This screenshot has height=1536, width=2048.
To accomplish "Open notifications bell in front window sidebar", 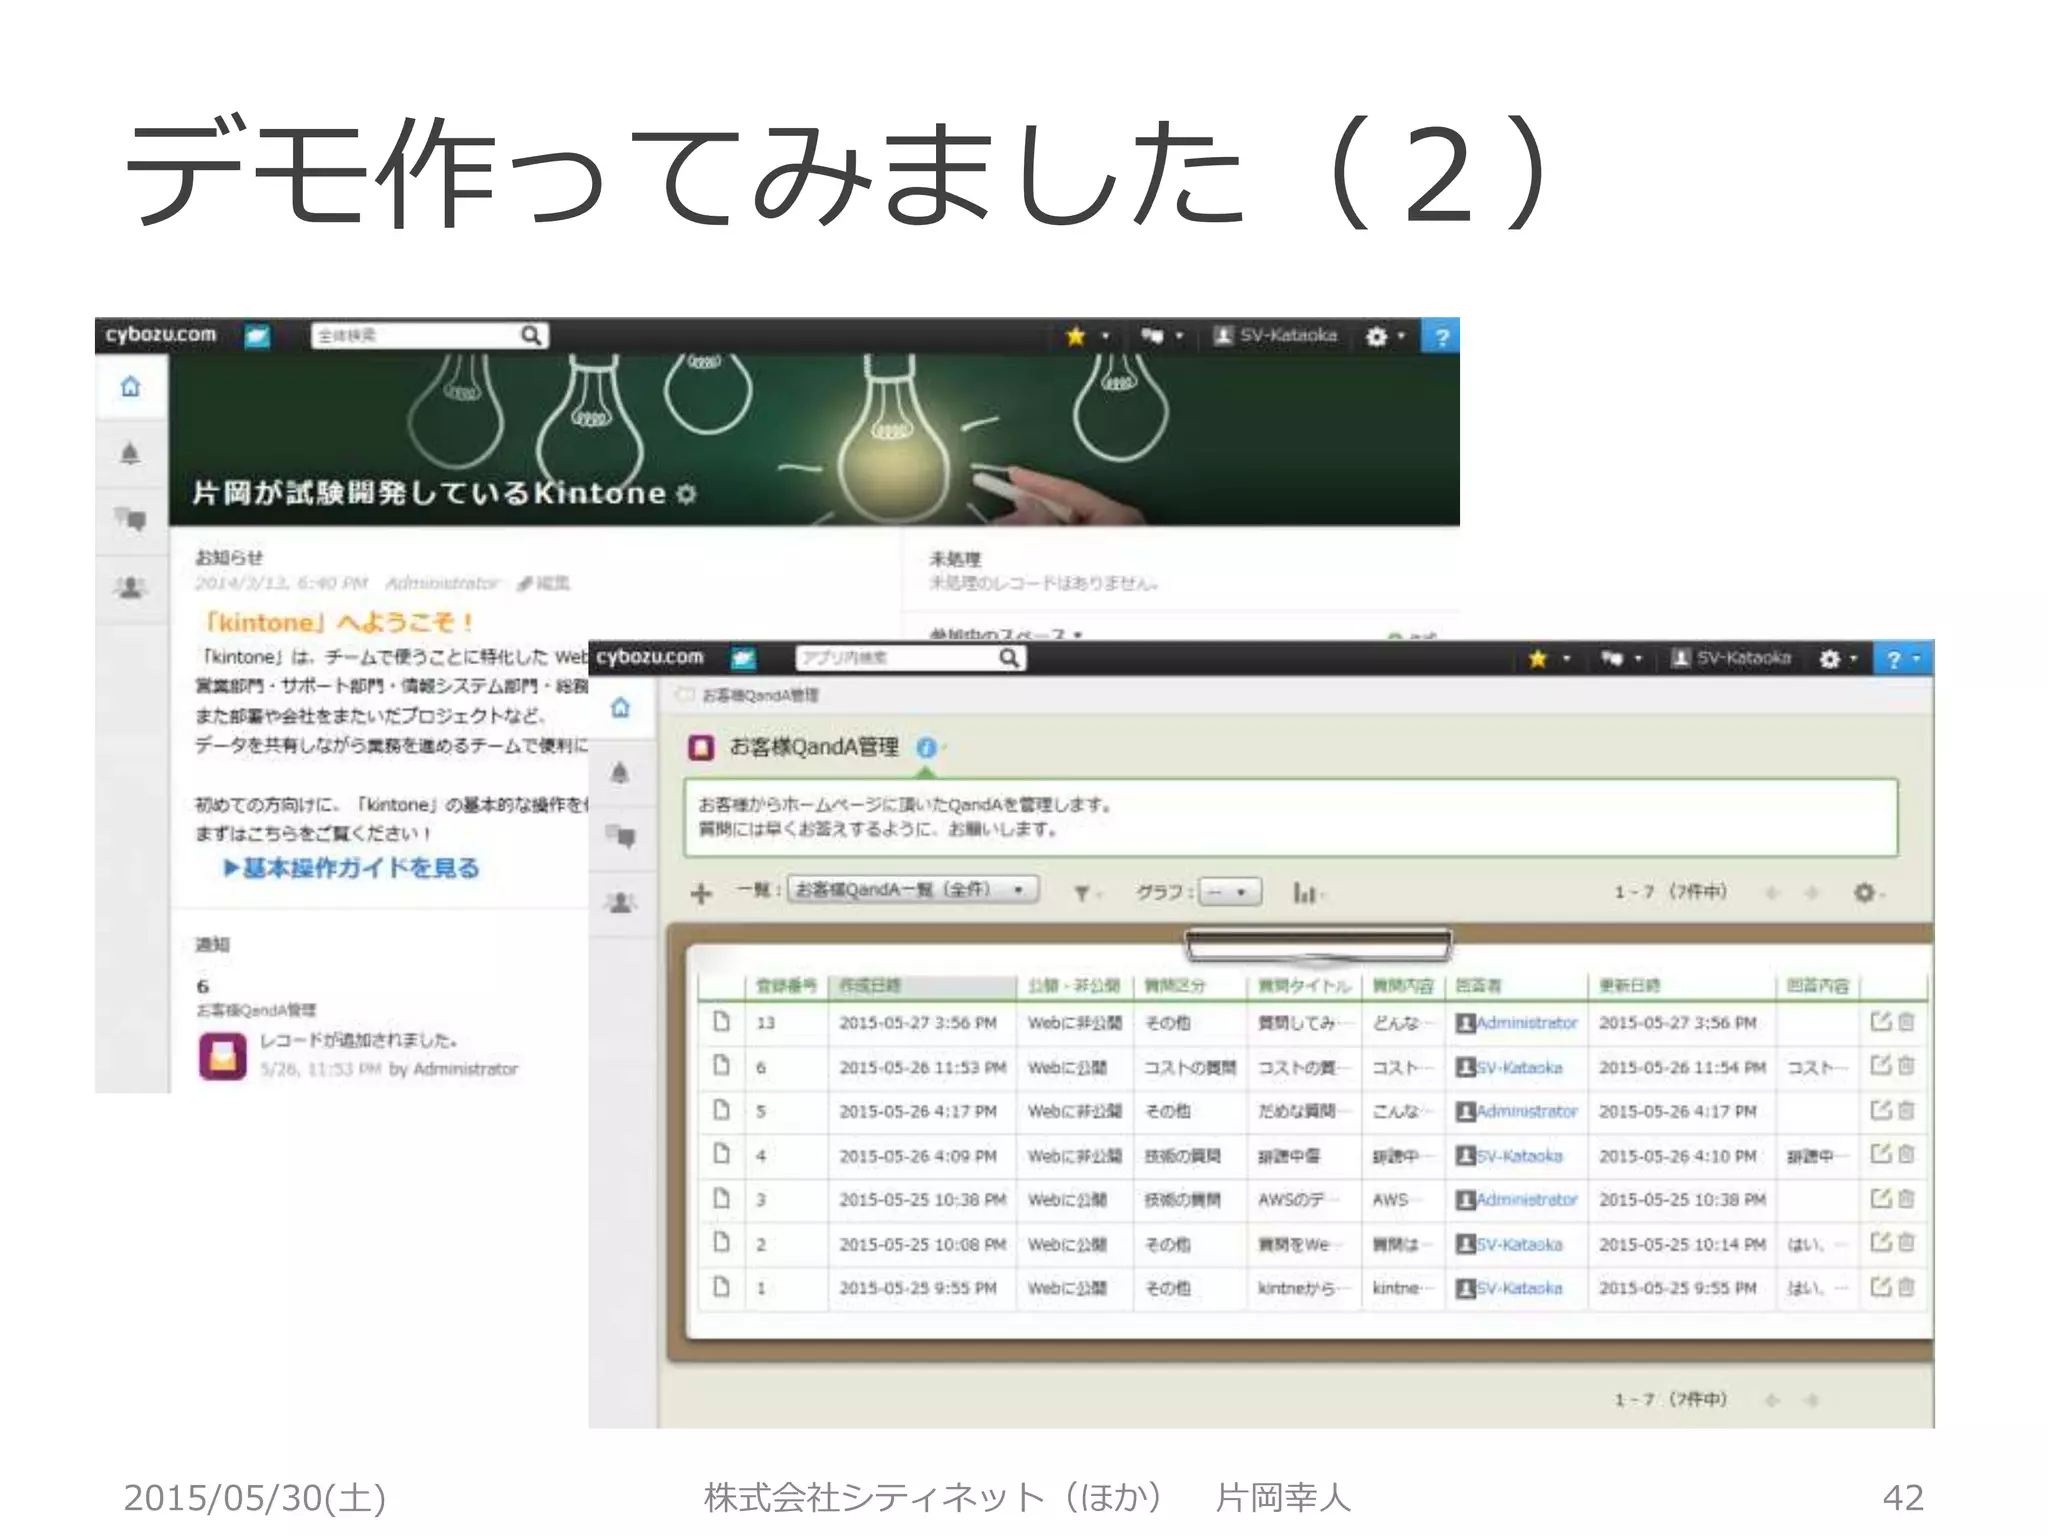I will click(x=620, y=772).
